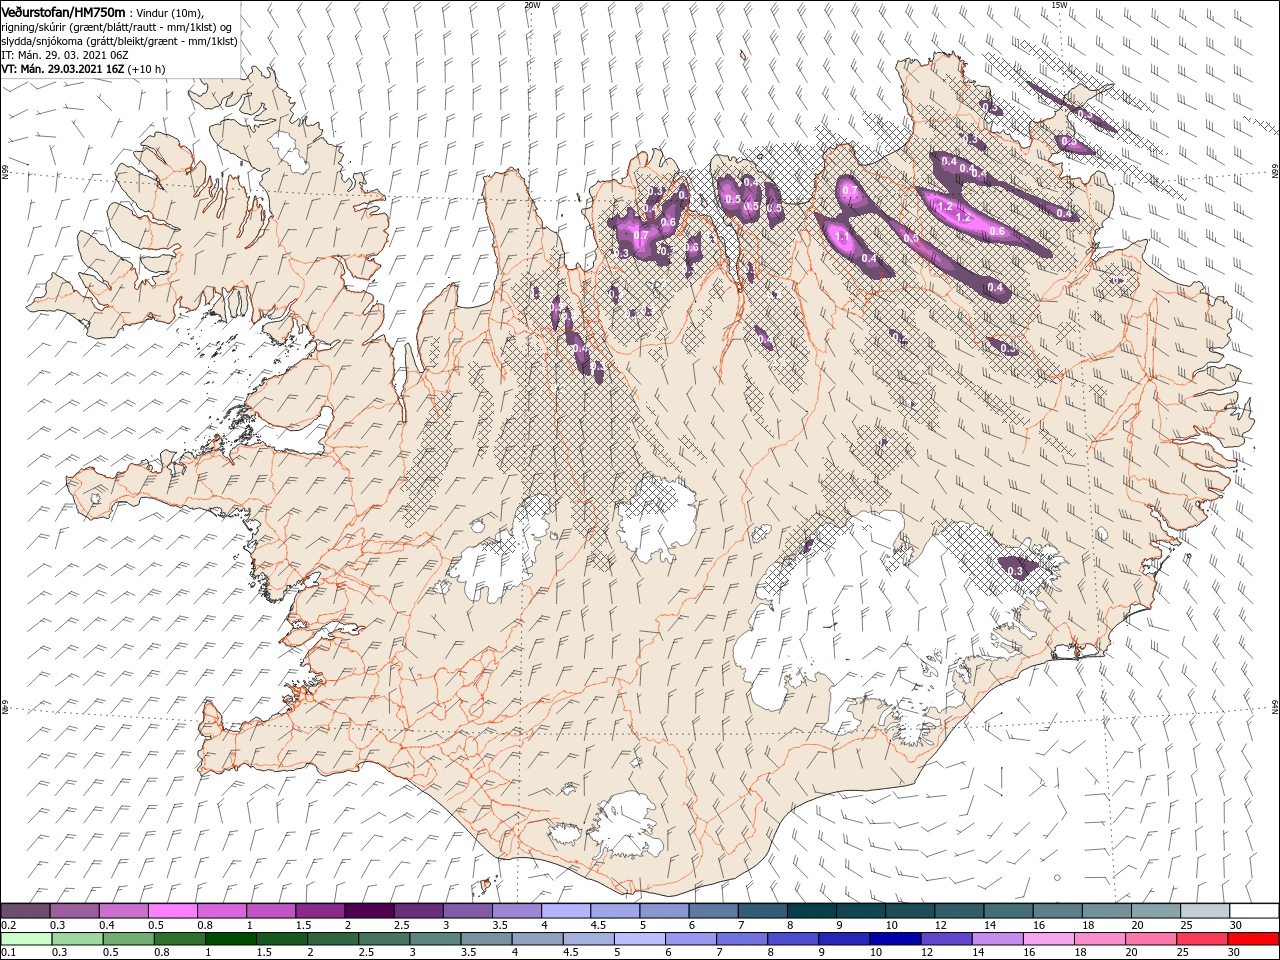
Task: Select the 0.5 medium green swatch in the lower legend row
Action: [x=128, y=939]
